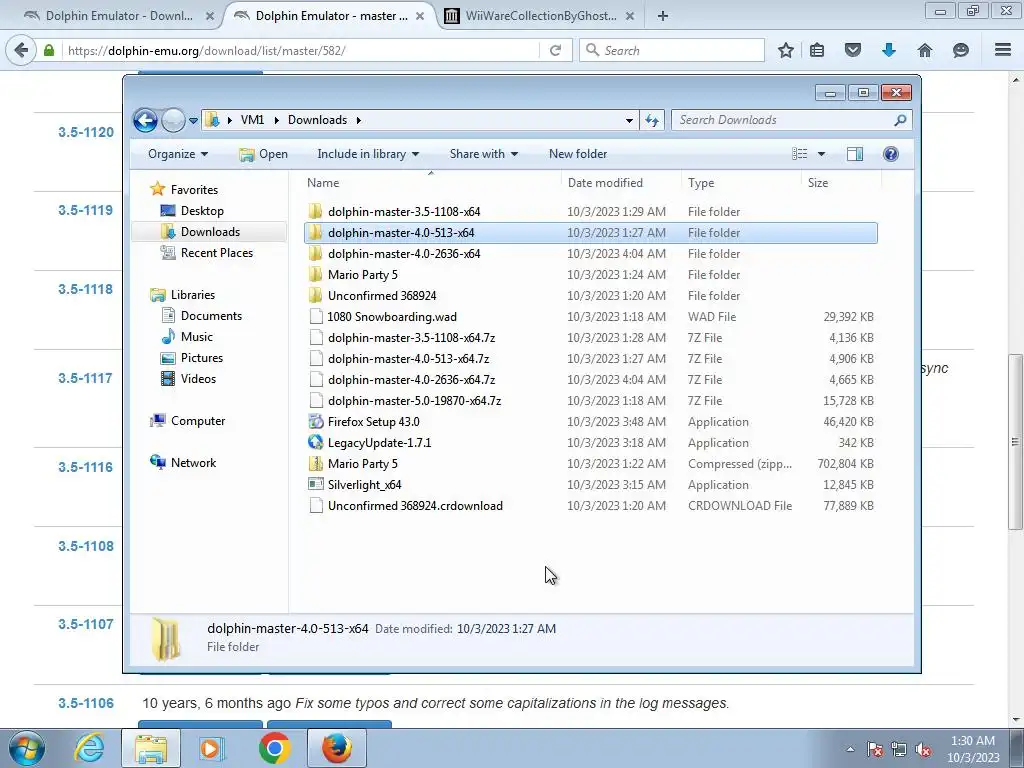
Task: Click the Explorer help icon
Action: coord(890,154)
